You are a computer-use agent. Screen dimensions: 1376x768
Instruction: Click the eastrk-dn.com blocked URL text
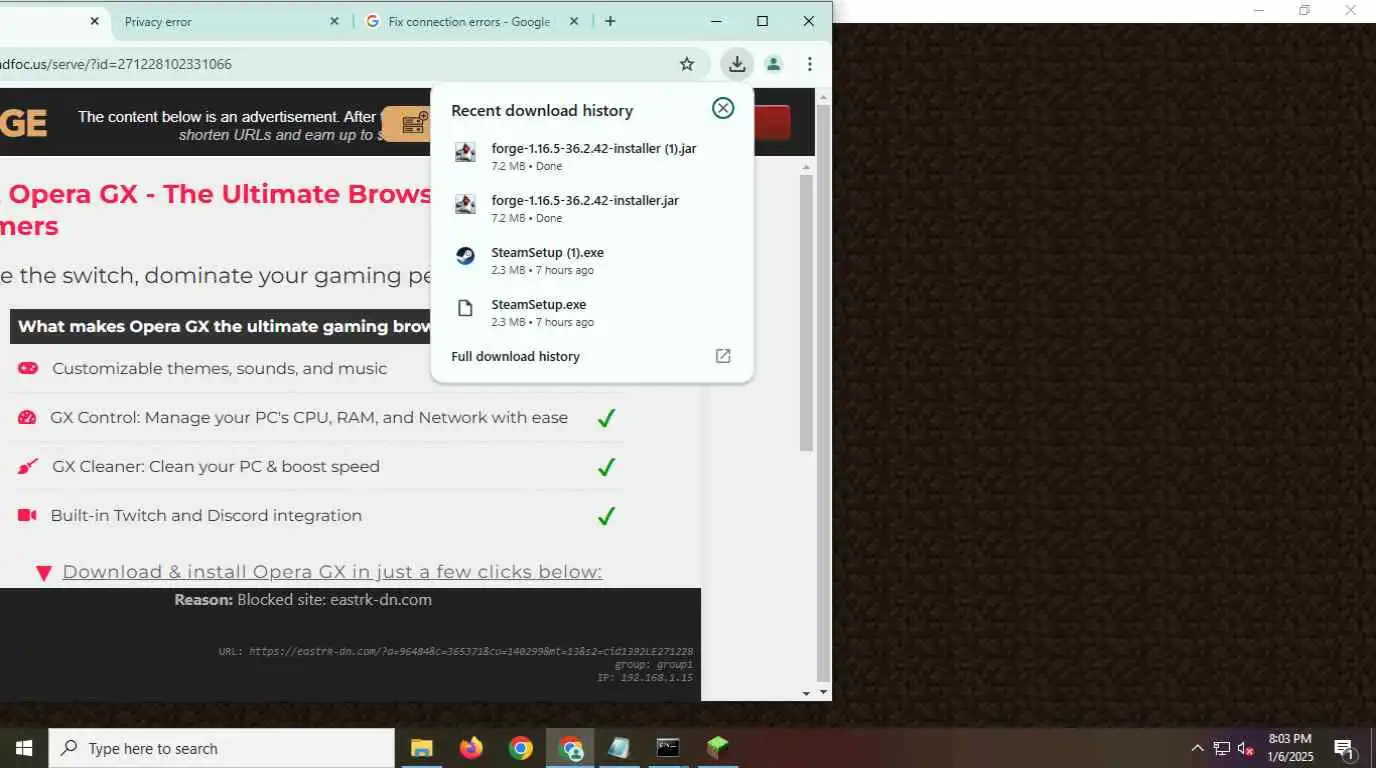point(470,651)
